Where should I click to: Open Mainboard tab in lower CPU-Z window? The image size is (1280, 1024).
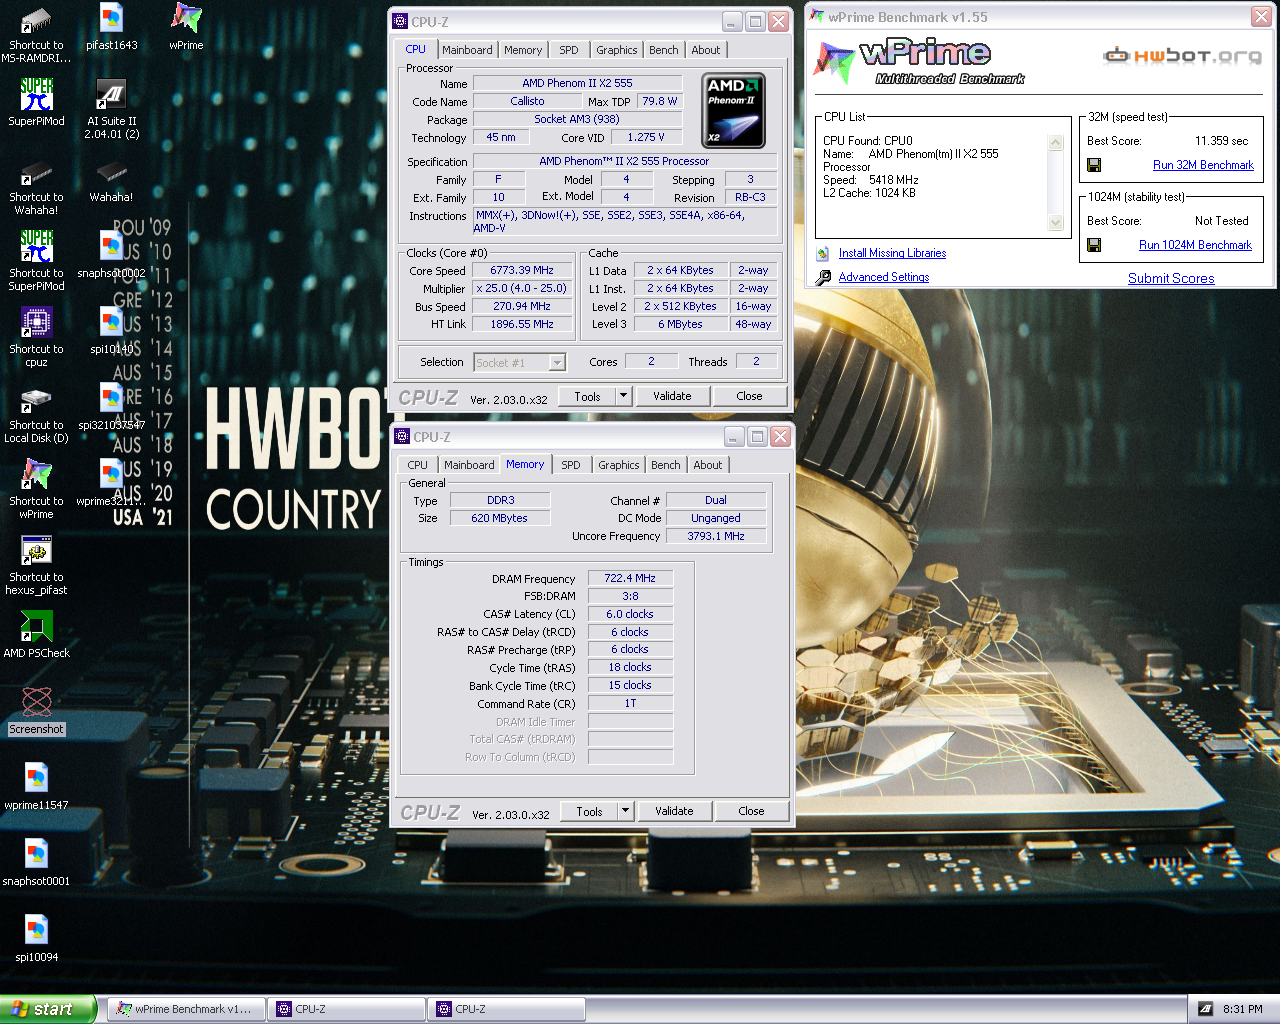pos(469,465)
